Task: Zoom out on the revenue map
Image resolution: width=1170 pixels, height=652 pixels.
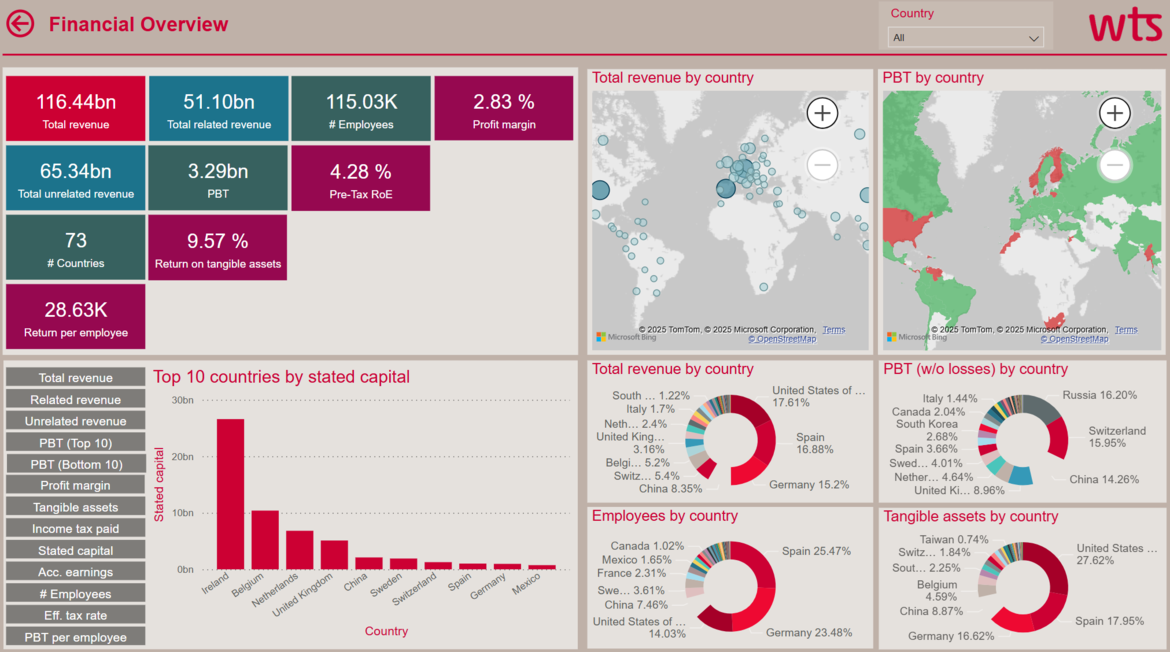Action: coord(822,164)
